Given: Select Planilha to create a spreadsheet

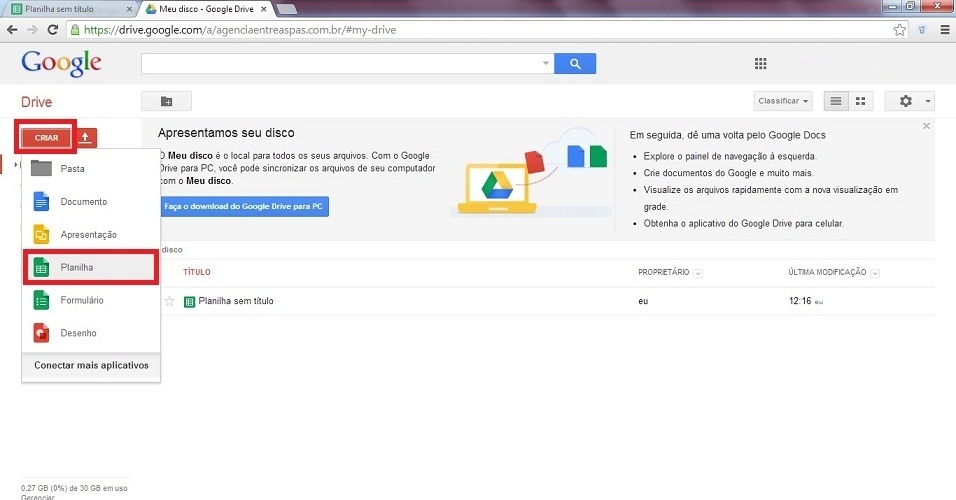Looking at the screenshot, I should pos(91,267).
